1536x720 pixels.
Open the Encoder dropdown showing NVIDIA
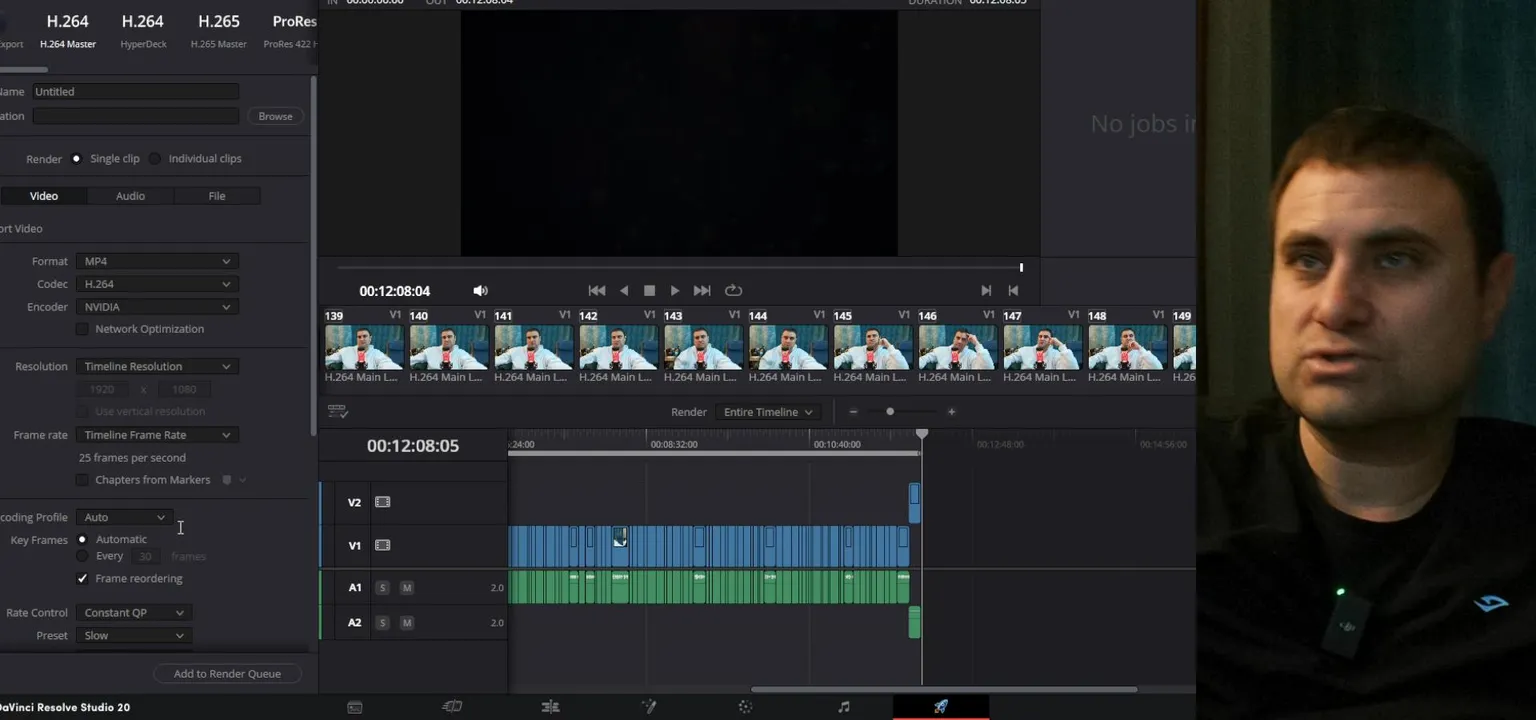pos(157,307)
